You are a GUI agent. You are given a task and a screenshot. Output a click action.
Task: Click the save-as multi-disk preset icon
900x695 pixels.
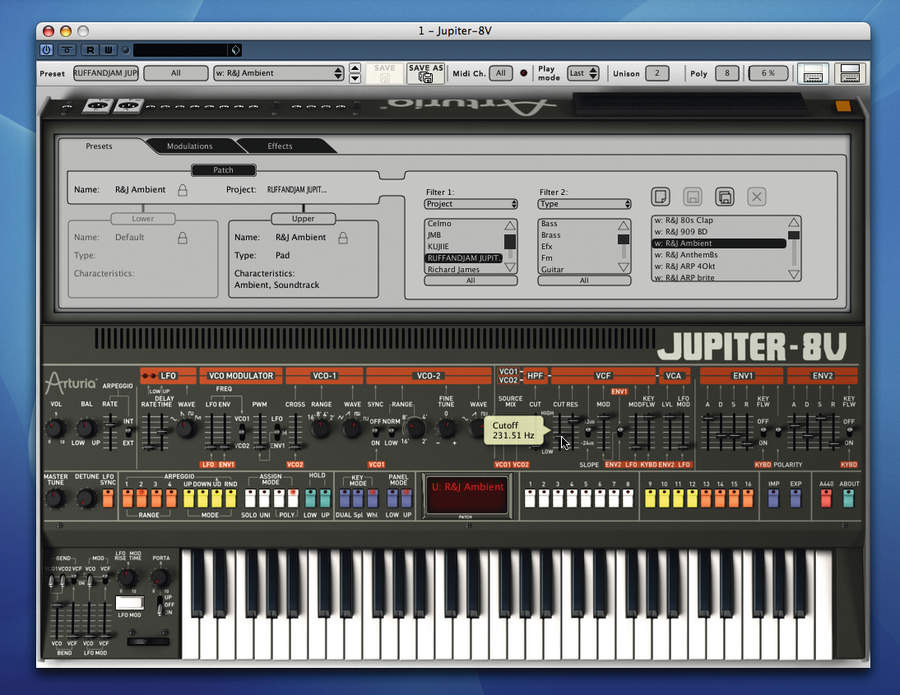(725, 196)
